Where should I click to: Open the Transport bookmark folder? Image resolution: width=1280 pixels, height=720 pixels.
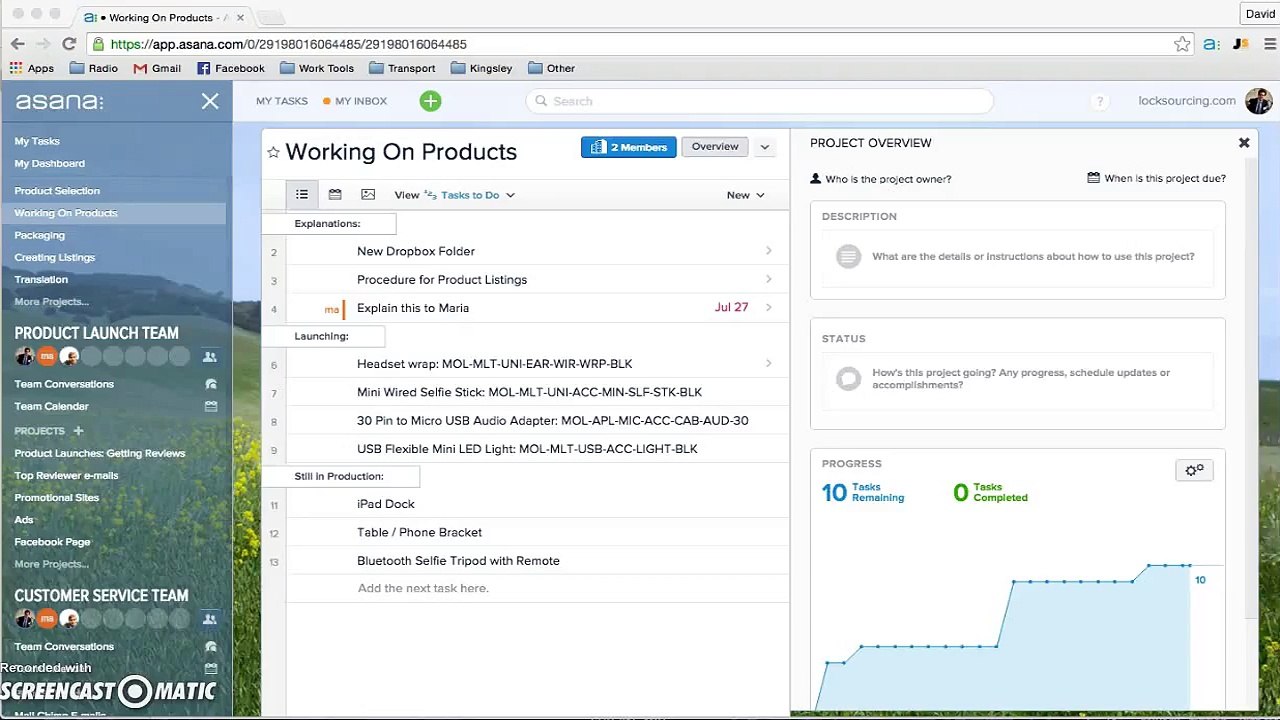pyautogui.click(x=402, y=68)
